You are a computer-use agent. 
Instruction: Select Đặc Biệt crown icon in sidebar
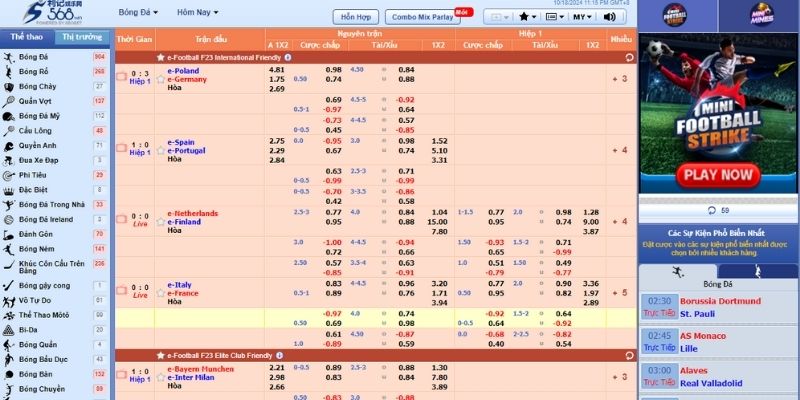click(9, 190)
